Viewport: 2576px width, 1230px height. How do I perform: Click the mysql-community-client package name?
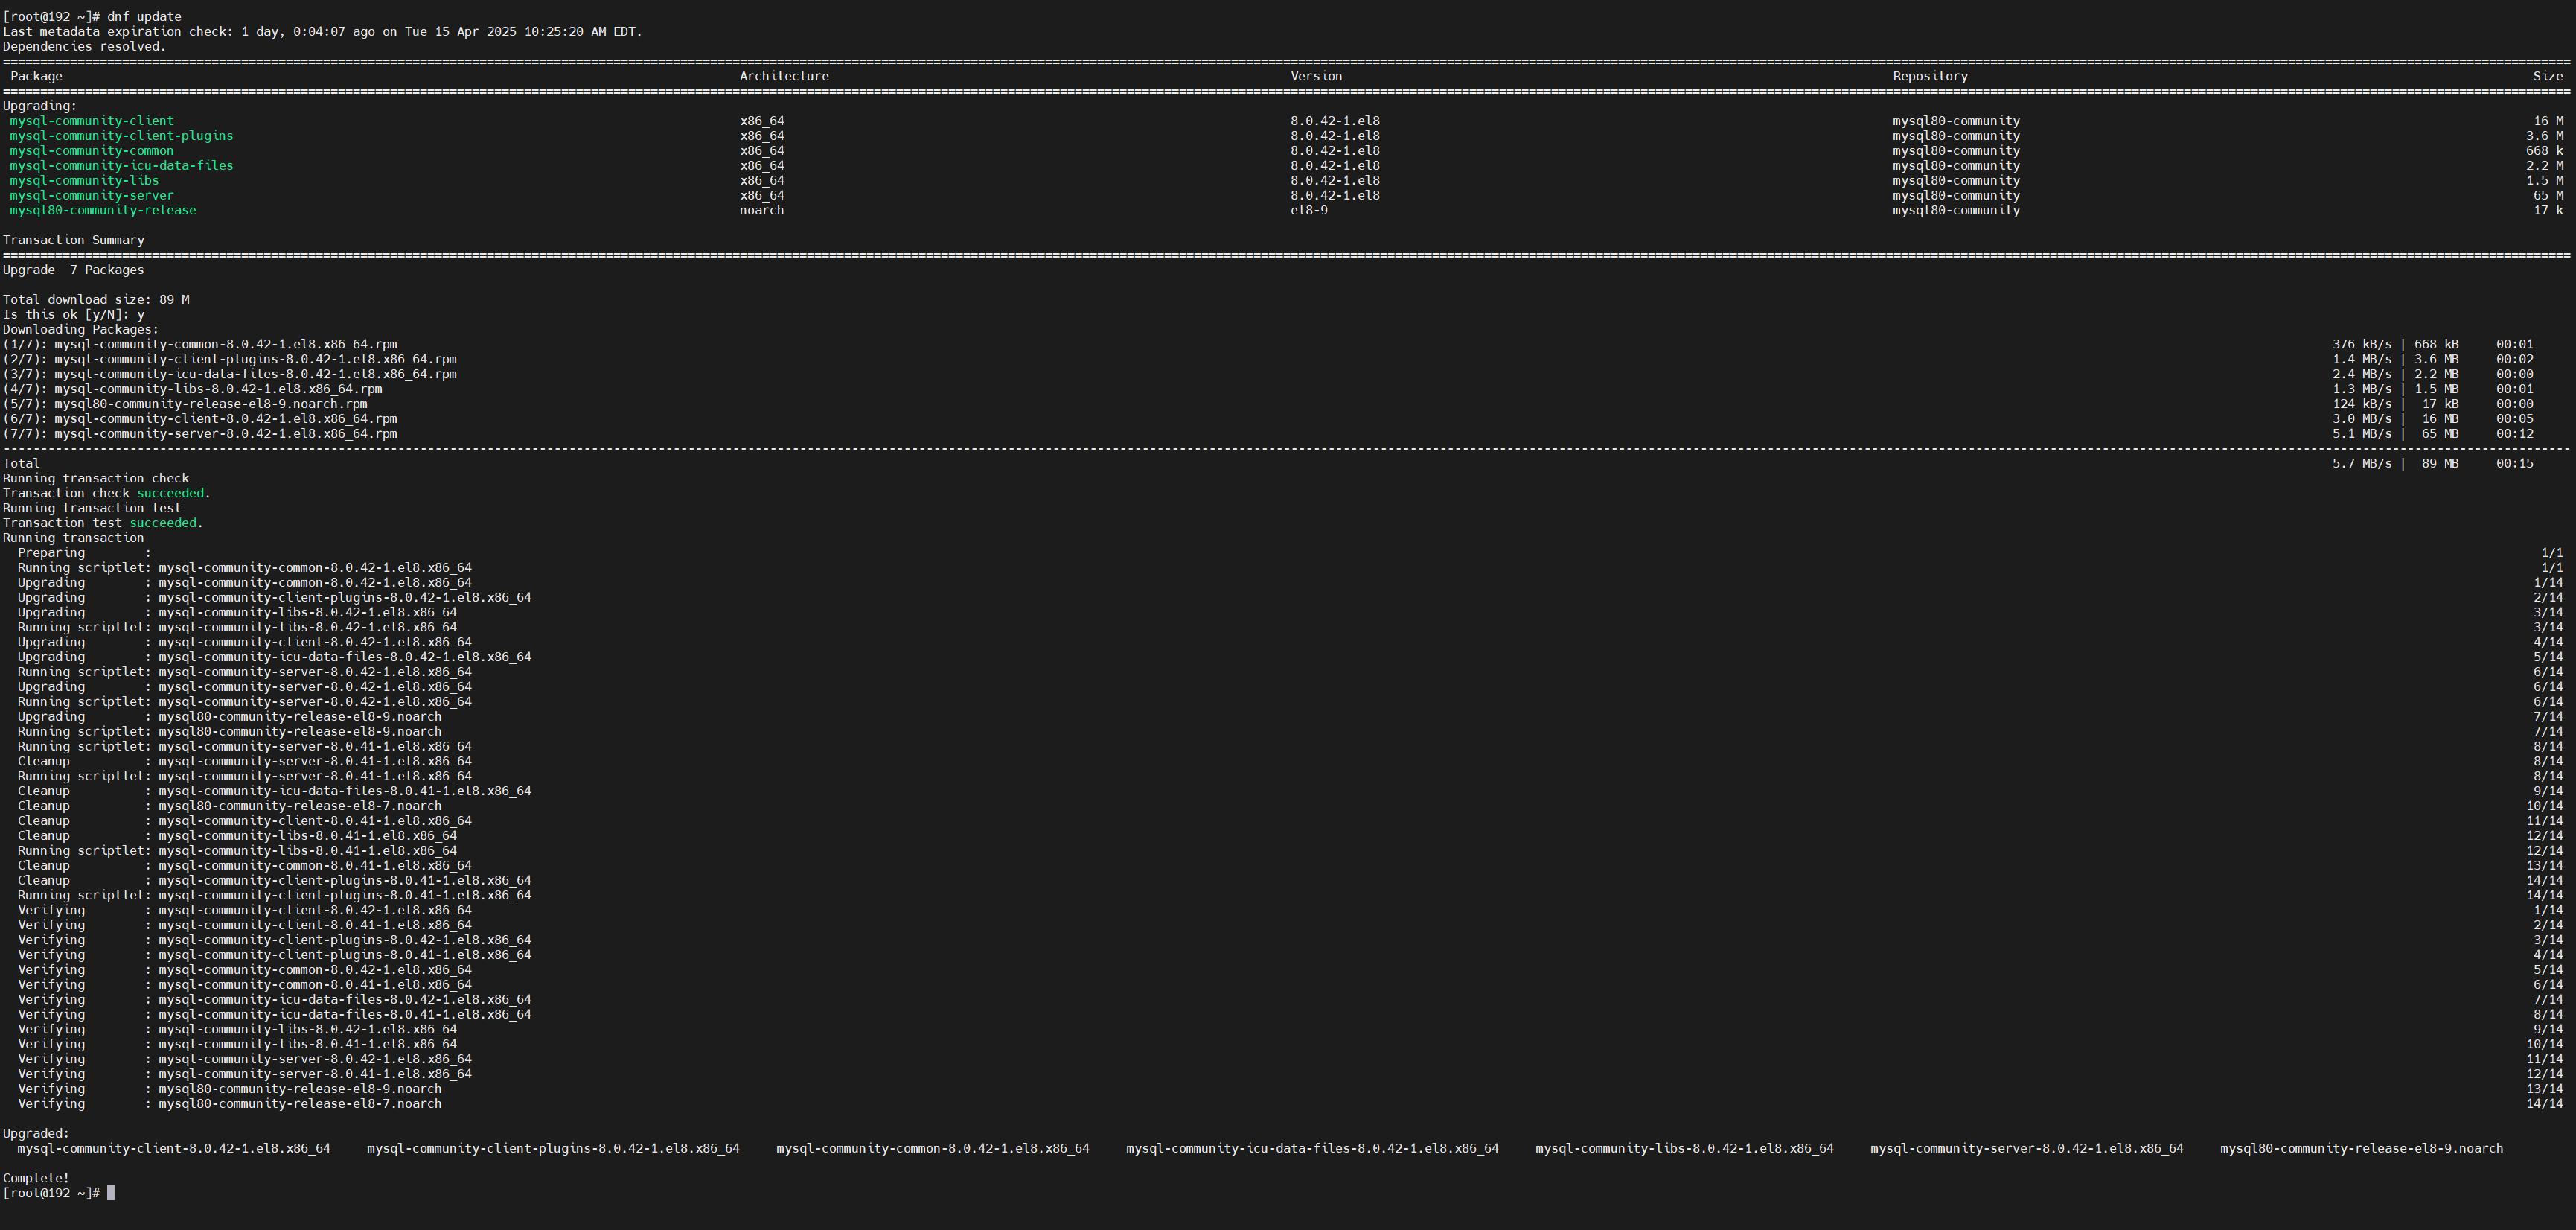(91, 121)
